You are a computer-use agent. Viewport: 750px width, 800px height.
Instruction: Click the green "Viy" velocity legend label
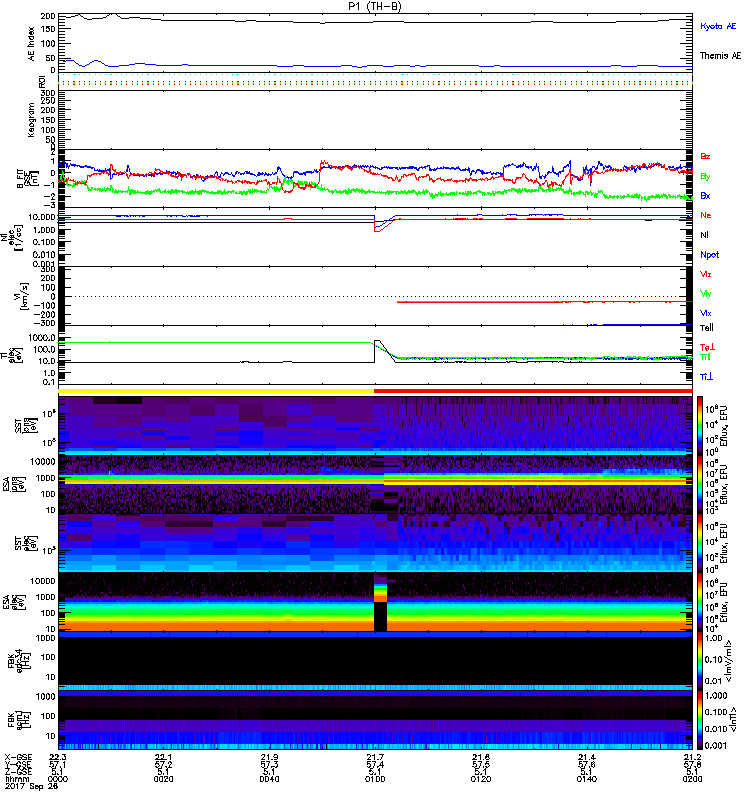point(705,294)
